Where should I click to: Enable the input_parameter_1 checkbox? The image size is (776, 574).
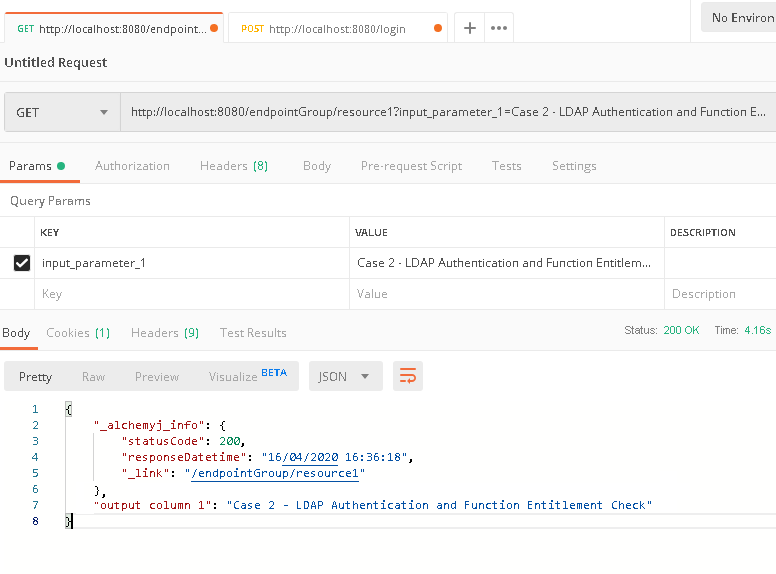21,263
